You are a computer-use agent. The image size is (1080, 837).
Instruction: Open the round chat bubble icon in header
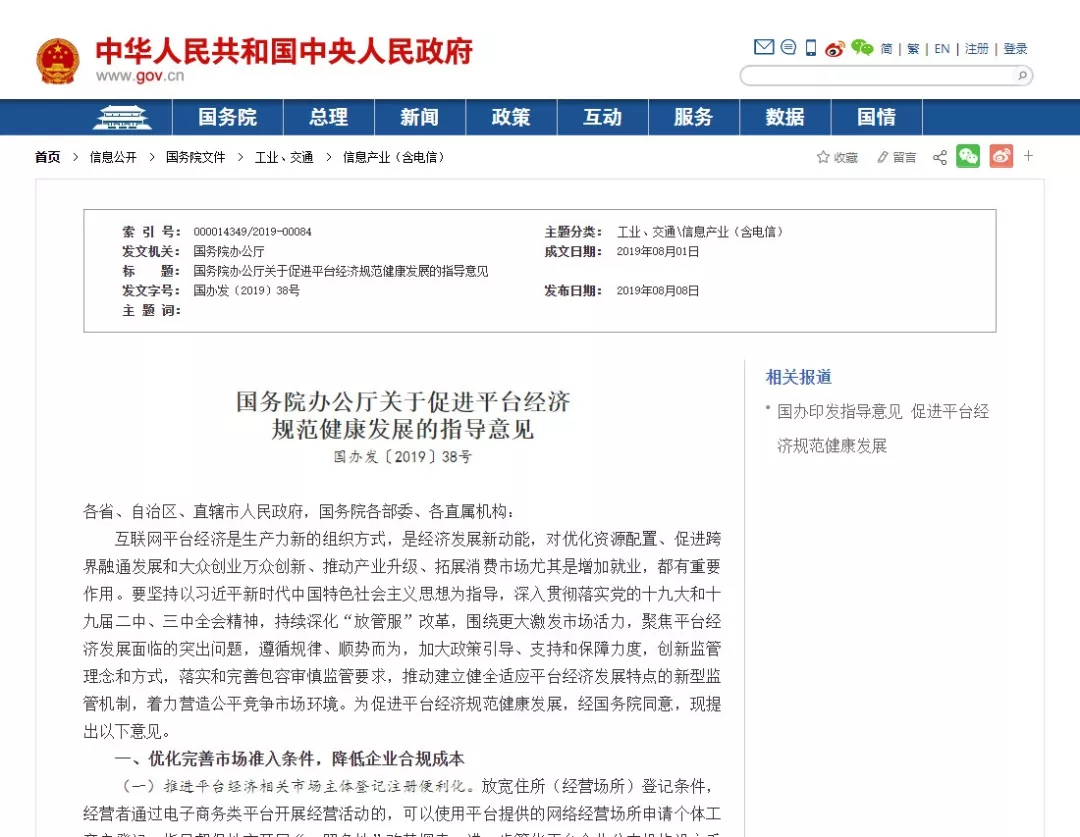(788, 48)
